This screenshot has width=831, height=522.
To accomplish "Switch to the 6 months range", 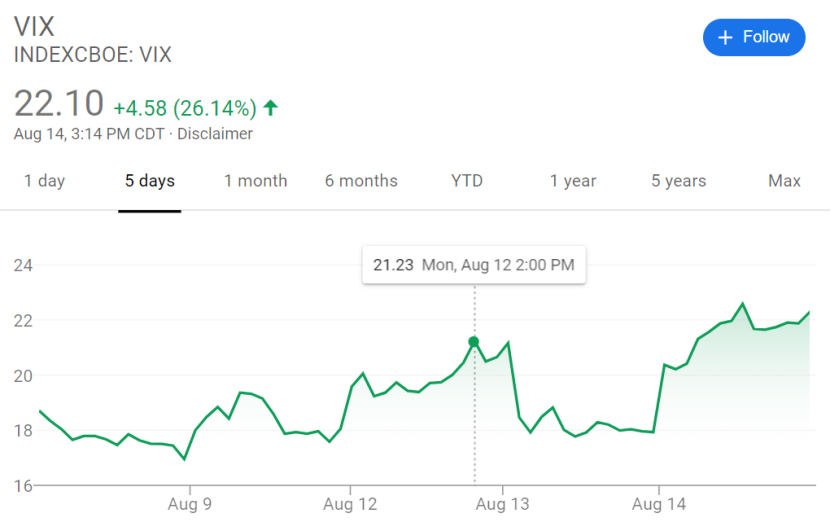I will tap(361, 181).
